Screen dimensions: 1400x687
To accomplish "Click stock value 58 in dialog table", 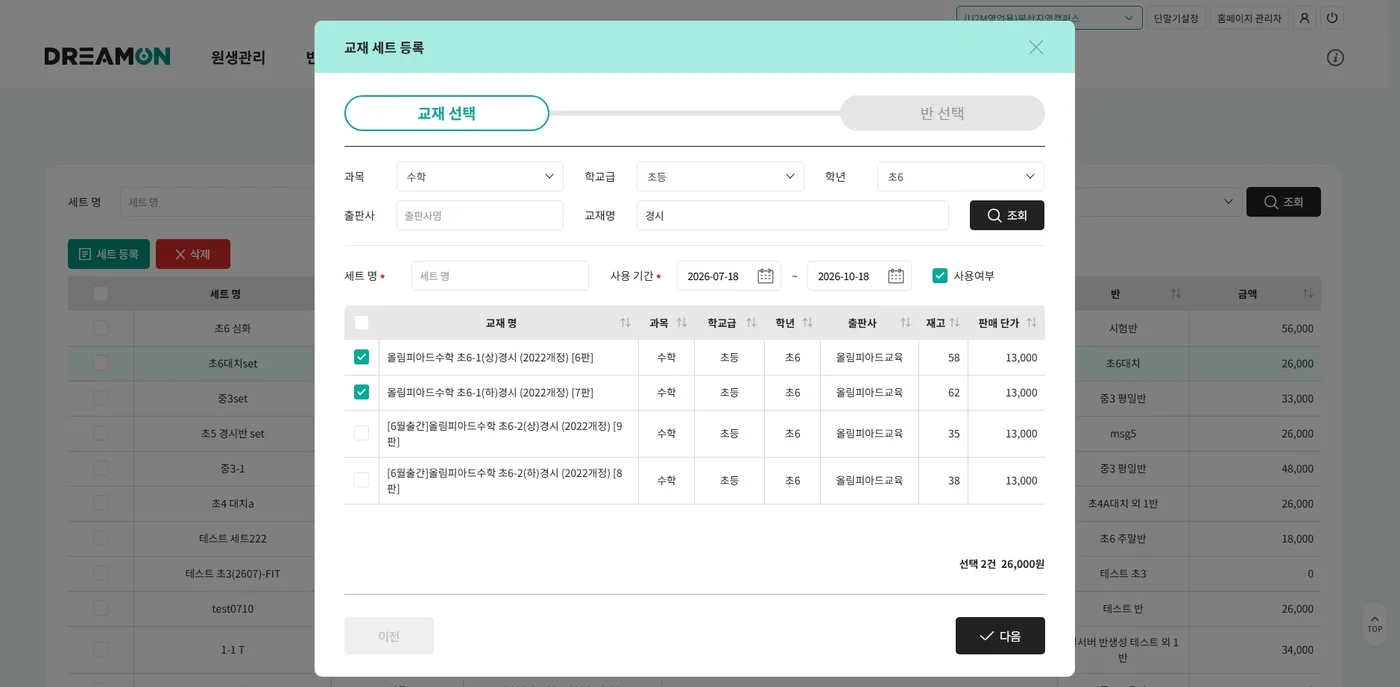I will tap(954, 357).
